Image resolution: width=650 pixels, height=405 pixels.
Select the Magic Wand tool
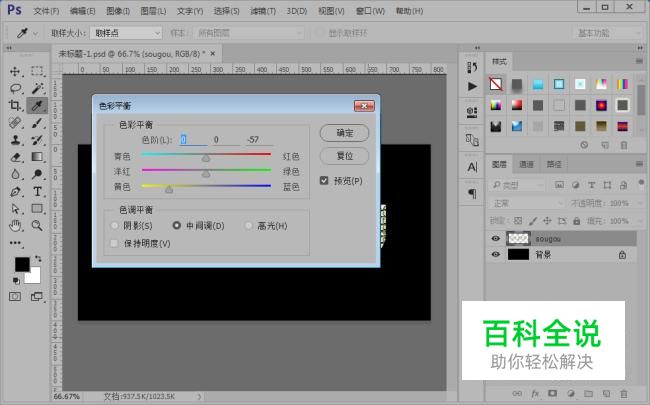[x=37, y=88]
